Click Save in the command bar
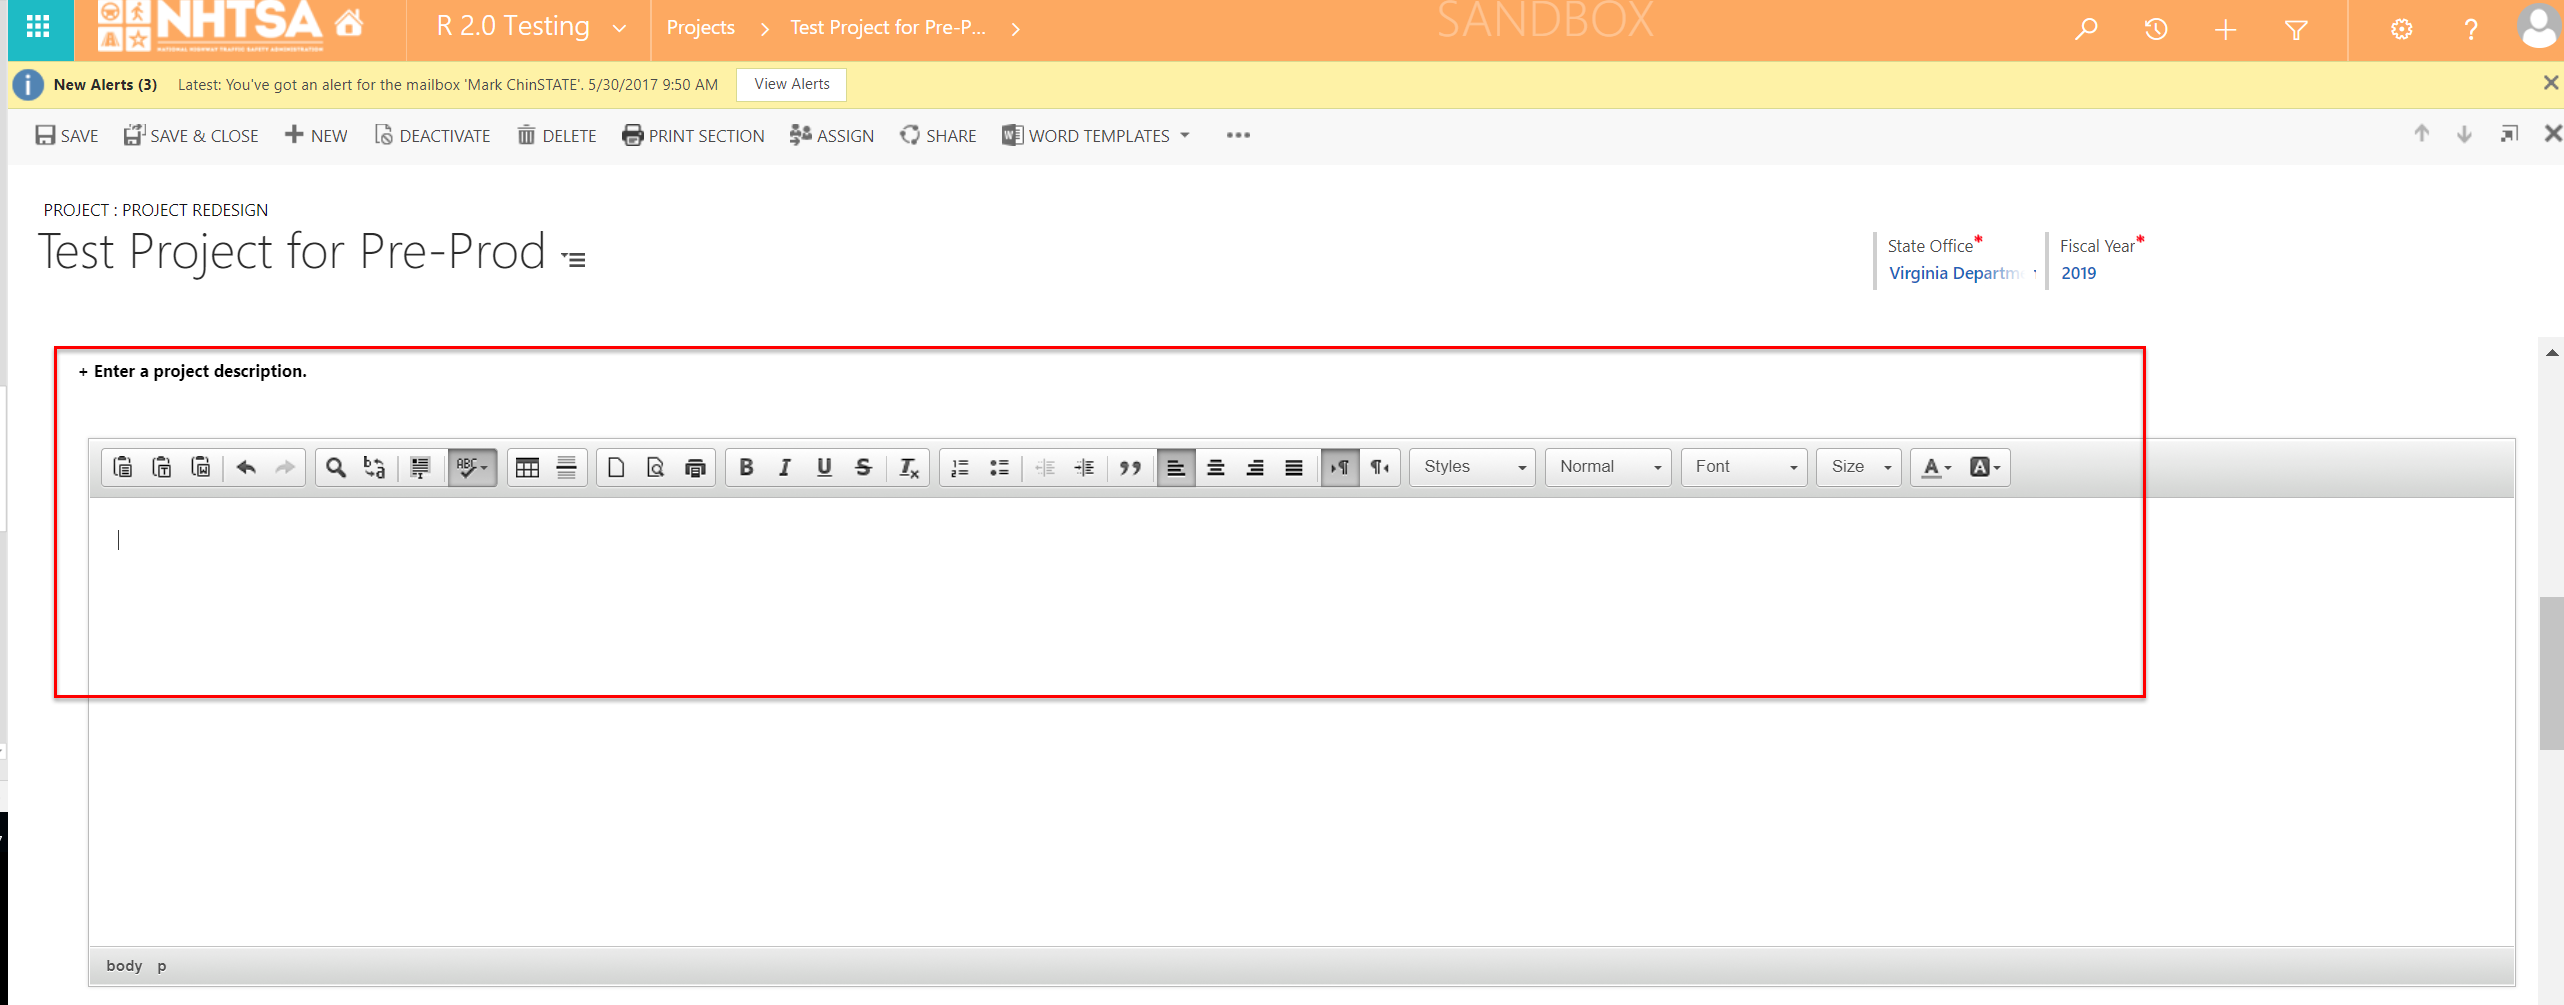The width and height of the screenshot is (2564, 1005). click(x=67, y=136)
